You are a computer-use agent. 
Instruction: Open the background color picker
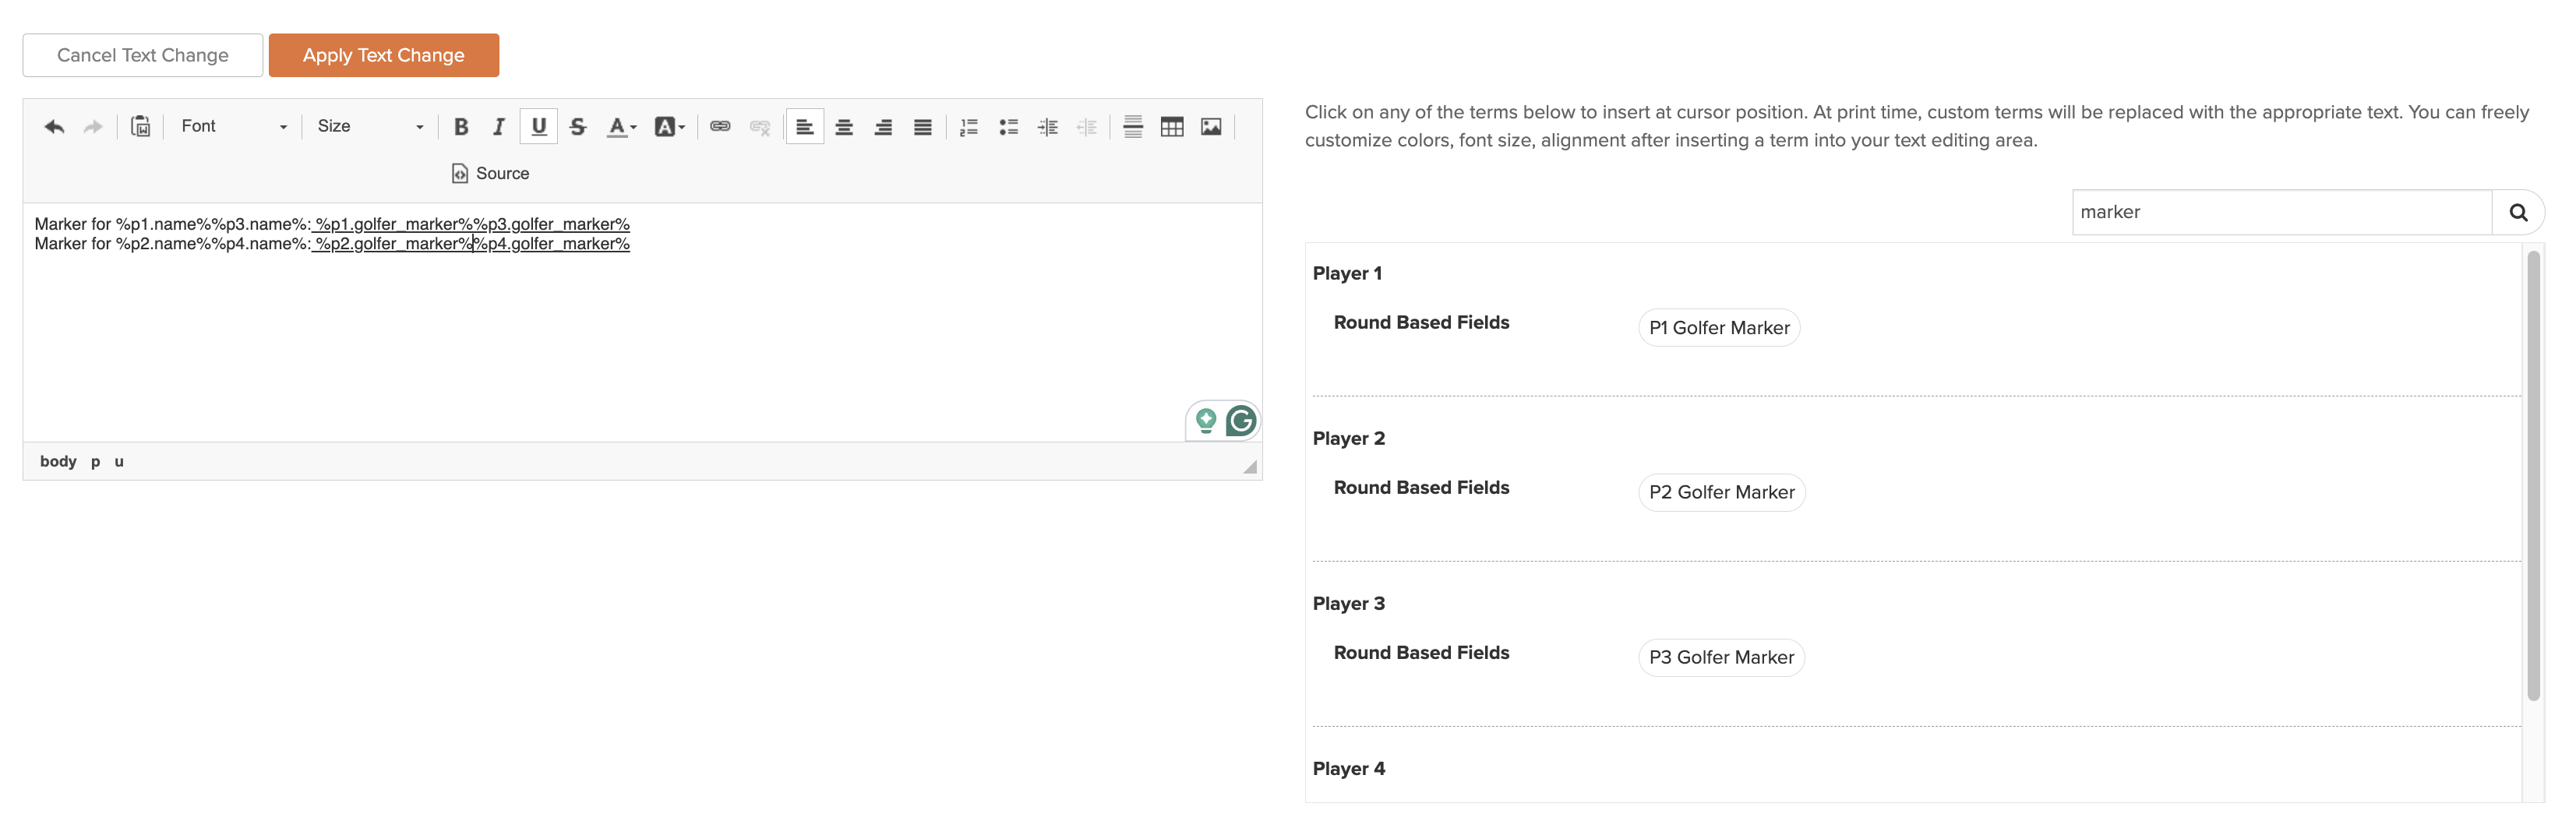669,126
